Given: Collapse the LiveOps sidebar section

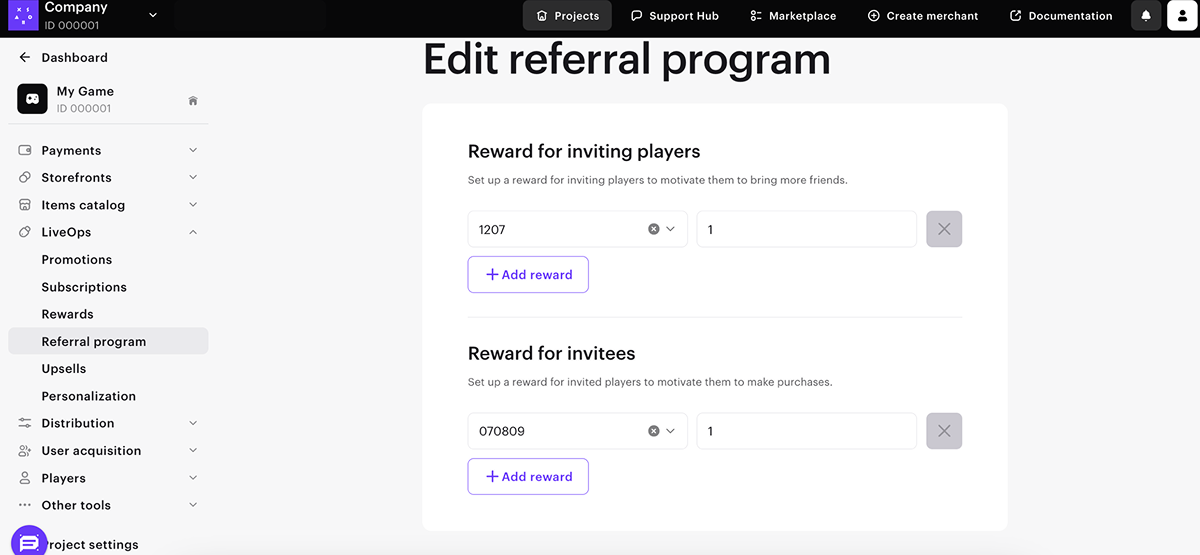Looking at the screenshot, I should (x=193, y=232).
